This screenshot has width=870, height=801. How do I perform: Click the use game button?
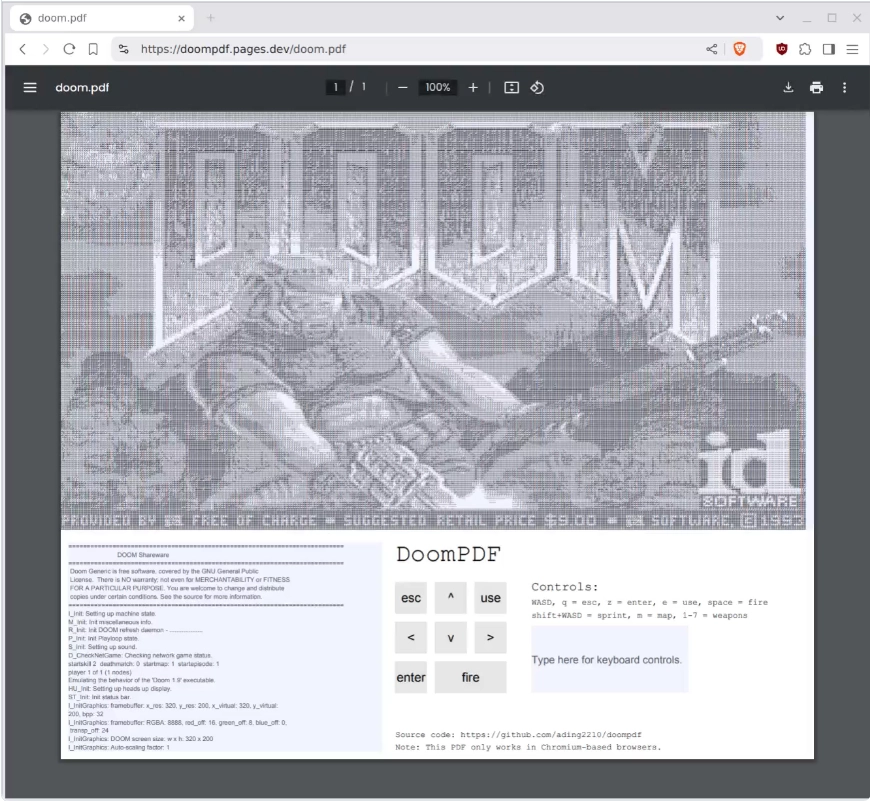(x=490, y=598)
